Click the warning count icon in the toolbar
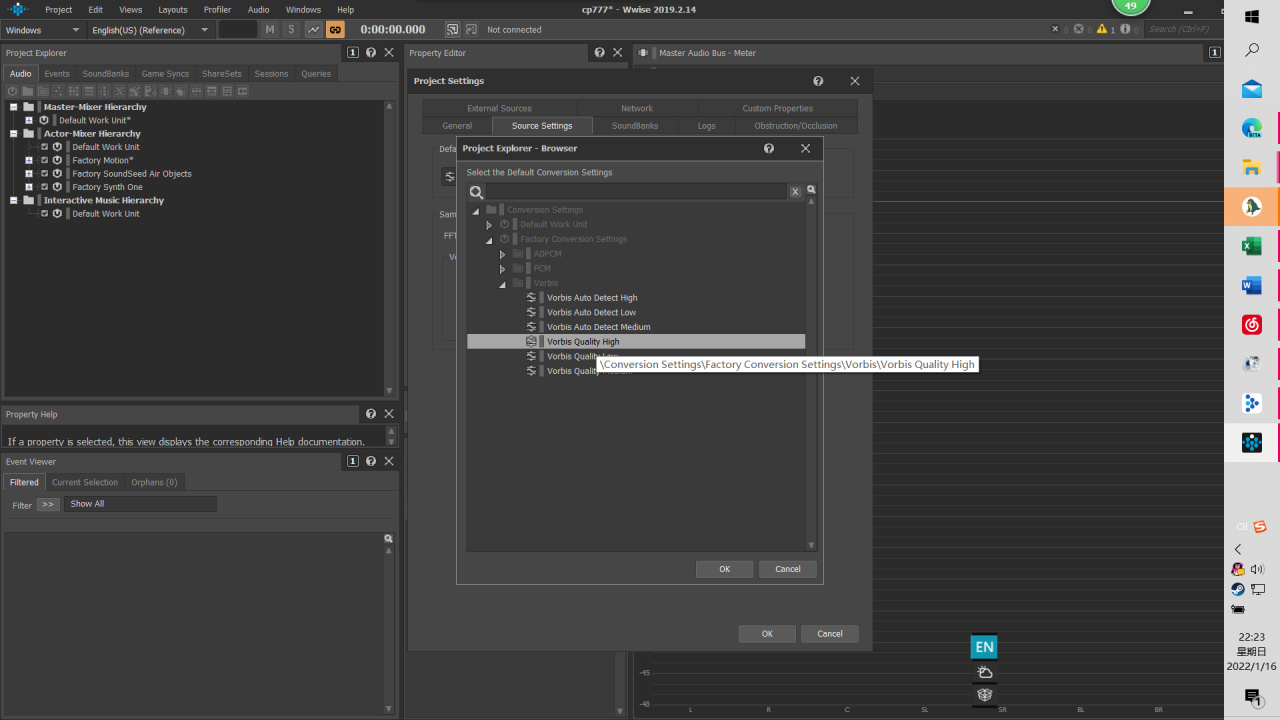This screenshot has height=720, width=1280. click(x=1101, y=30)
